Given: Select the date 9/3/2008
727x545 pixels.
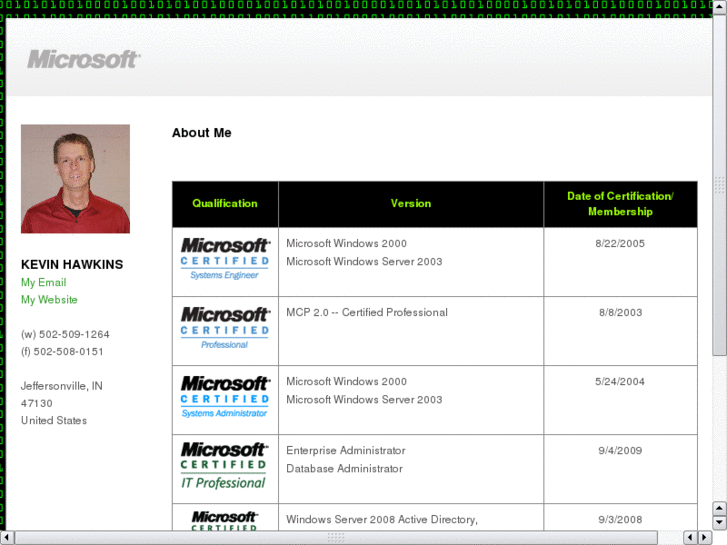Looking at the screenshot, I should (x=620, y=519).
